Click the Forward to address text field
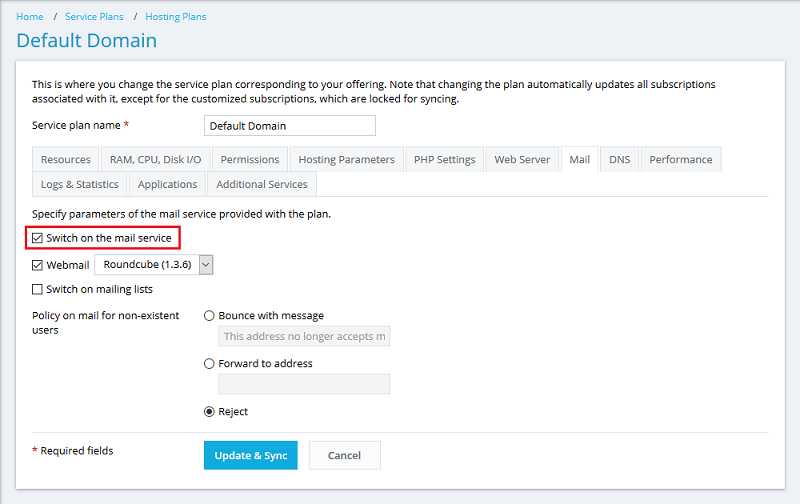The height and width of the screenshot is (504, 800). 304,385
